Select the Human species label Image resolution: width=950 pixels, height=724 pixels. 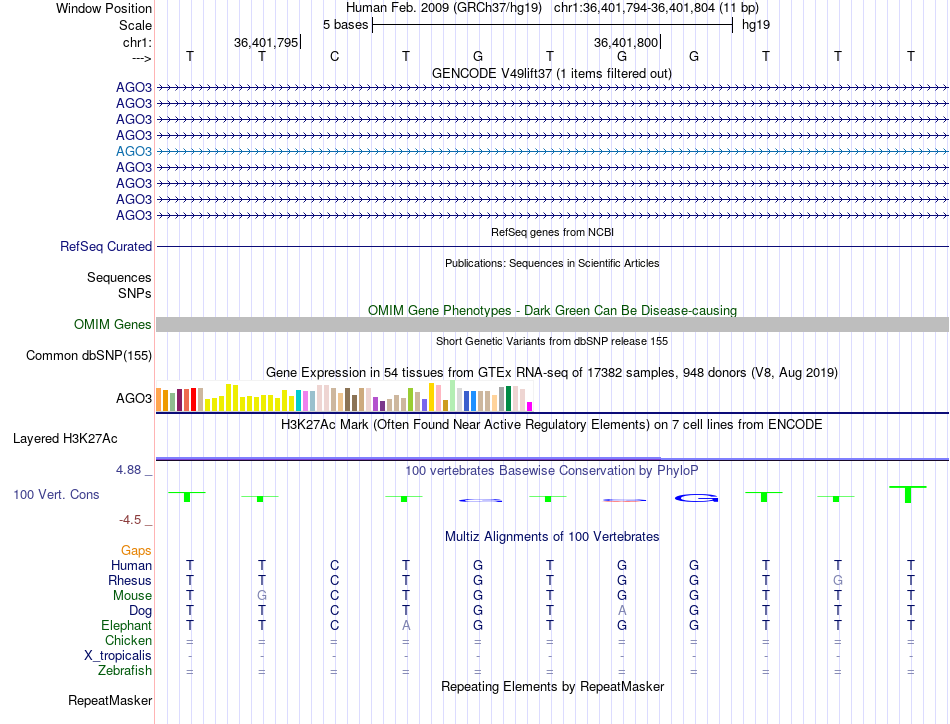click(131, 565)
